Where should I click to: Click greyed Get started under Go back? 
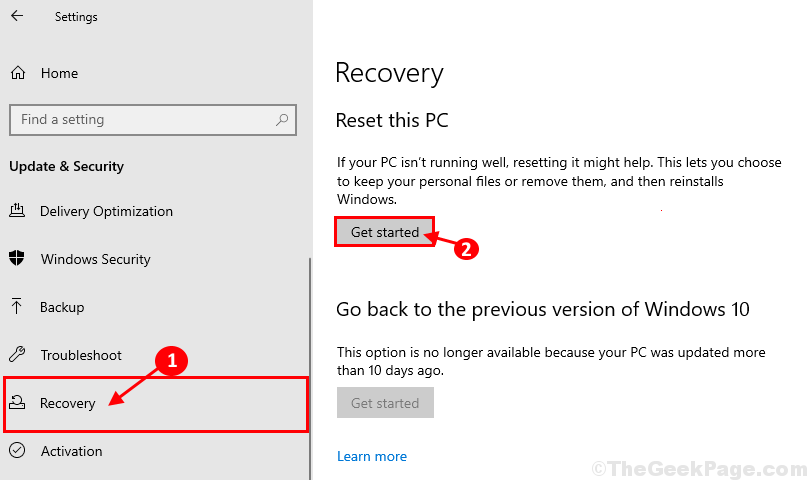[385, 403]
